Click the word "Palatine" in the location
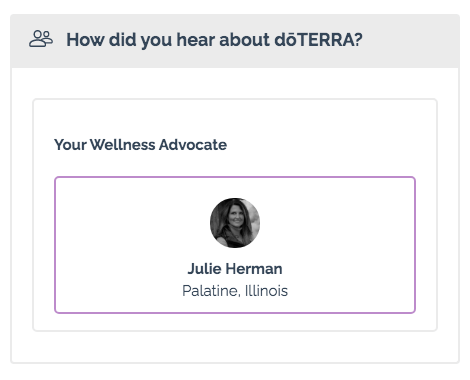The image size is (470, 380). pyautogui.click(x=211, y=291)
